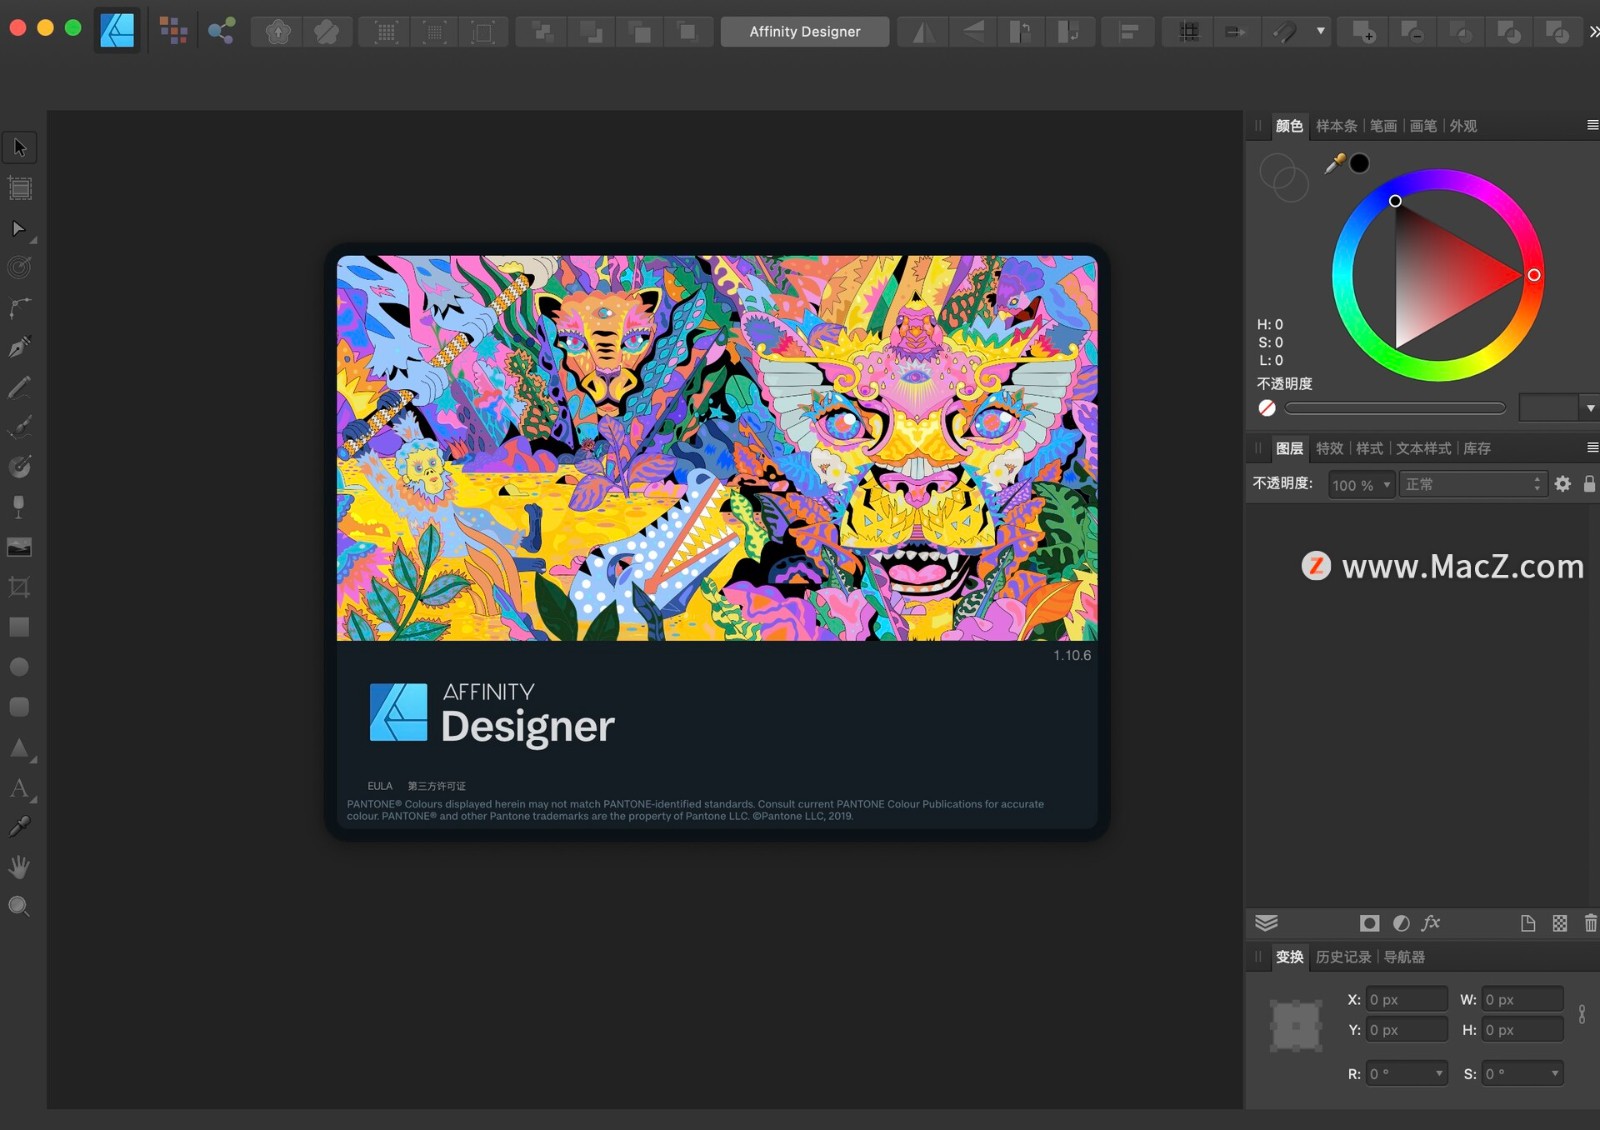Click the stroke/fill colour selector circles
This screenshot has height=1130, width=1600.
(x=1284, y=177)
